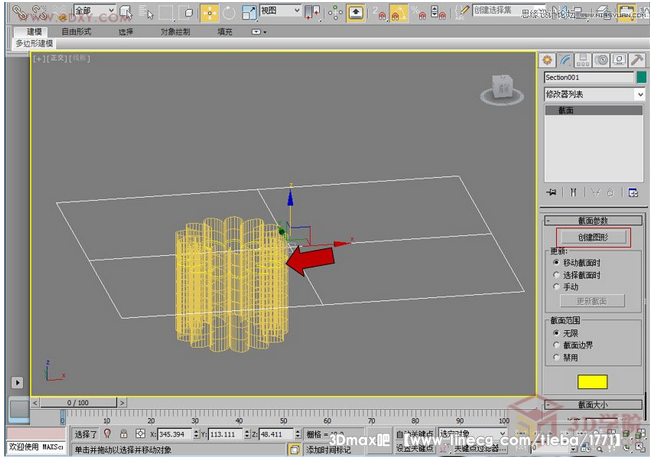Collapse the 截面参数 rollout

coord(593,220)
